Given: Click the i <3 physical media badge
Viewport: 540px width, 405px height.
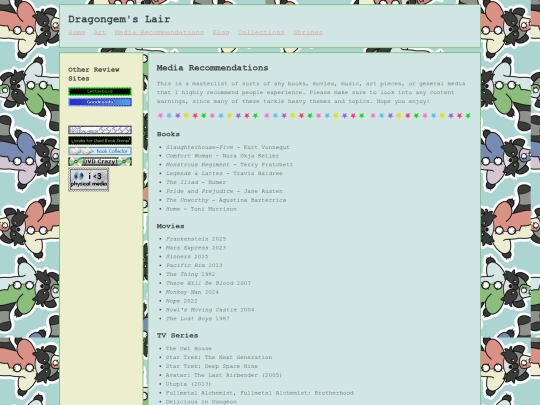Looking at the screenshot, I should 89,180.
